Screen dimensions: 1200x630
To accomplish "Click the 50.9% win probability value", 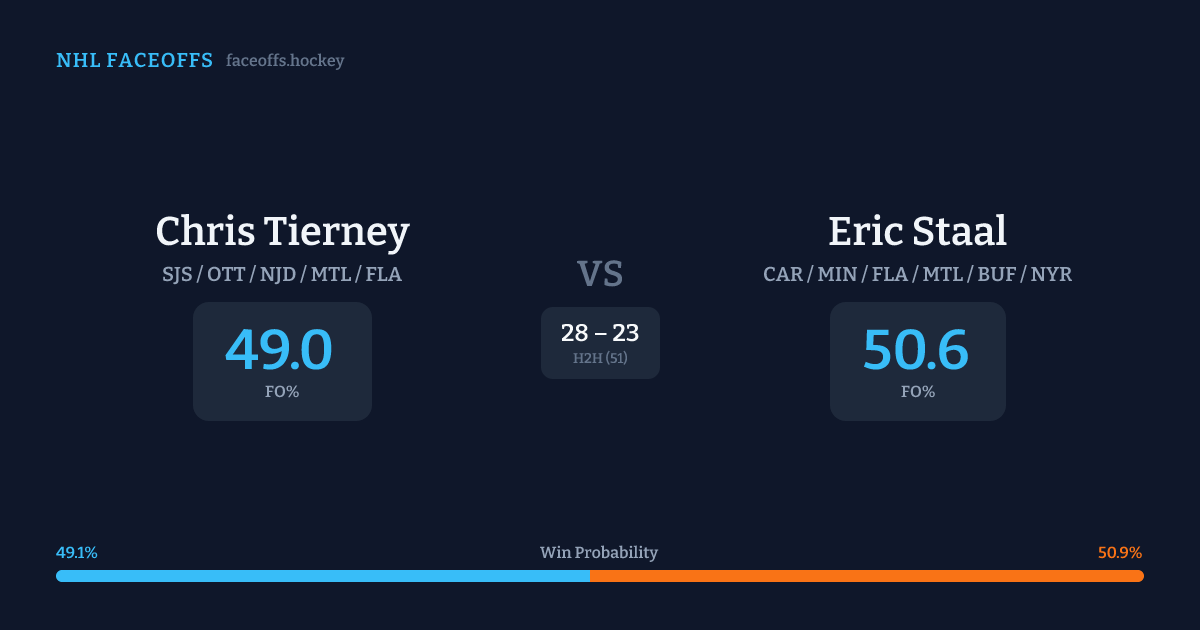I will pyautogui.click(x=1120, y=553).
